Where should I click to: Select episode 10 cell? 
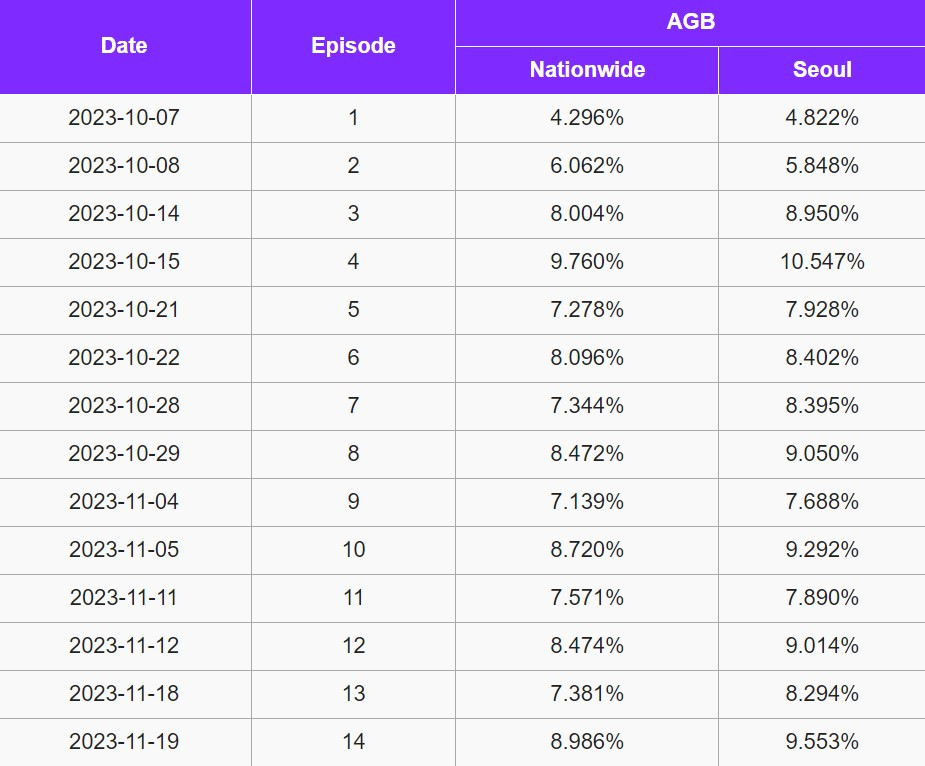353,550
